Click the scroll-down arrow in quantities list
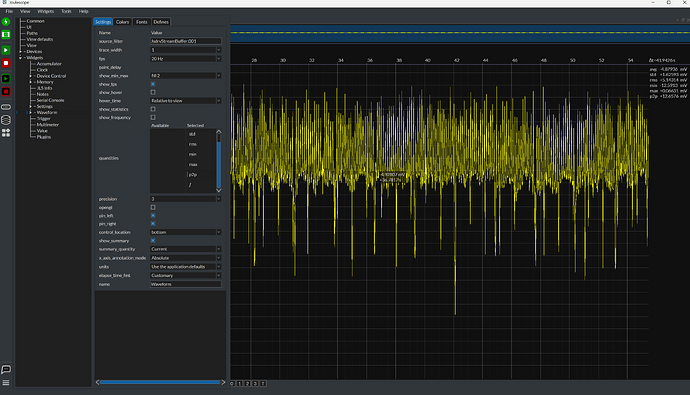The width and height of the screenshot is (690, 395). tap(219, 190)
